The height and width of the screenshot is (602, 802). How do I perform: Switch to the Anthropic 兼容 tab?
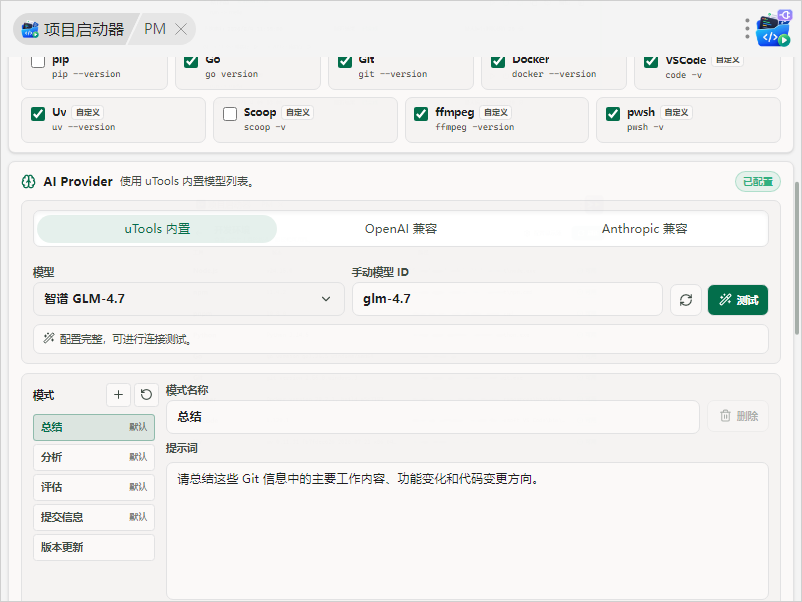click(x=644, y=229)
